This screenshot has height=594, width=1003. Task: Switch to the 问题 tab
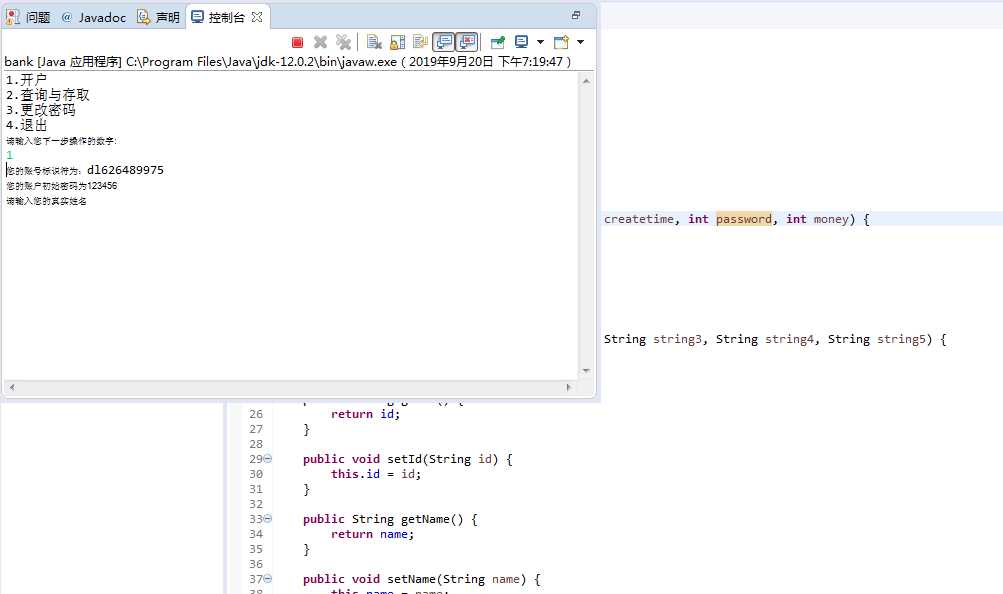coord(28,17)
